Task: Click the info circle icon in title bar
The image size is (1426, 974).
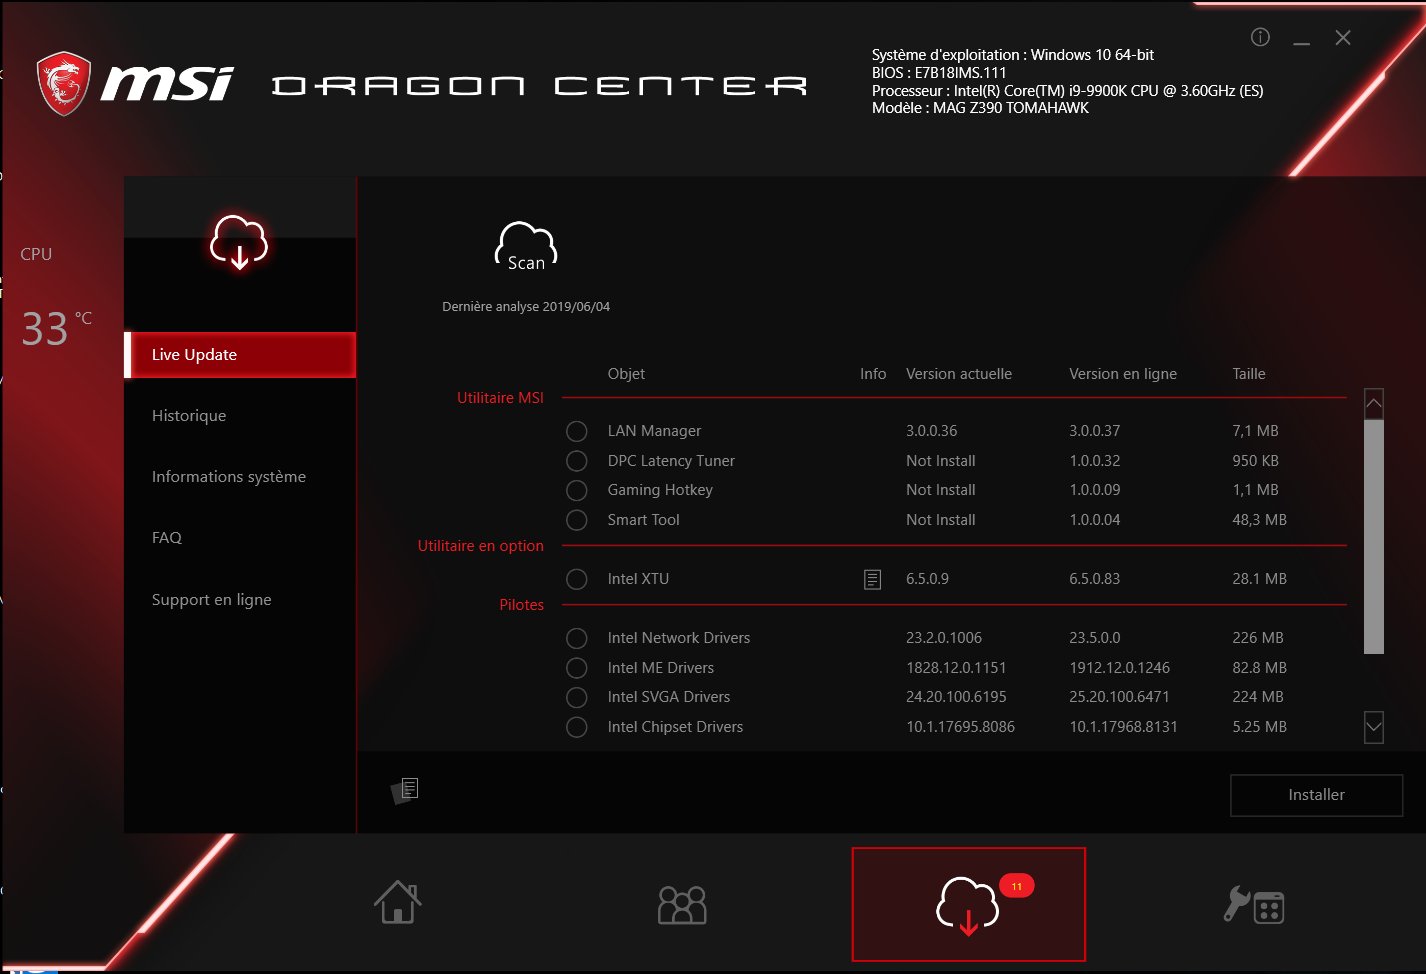Action: coord(1260,38)
